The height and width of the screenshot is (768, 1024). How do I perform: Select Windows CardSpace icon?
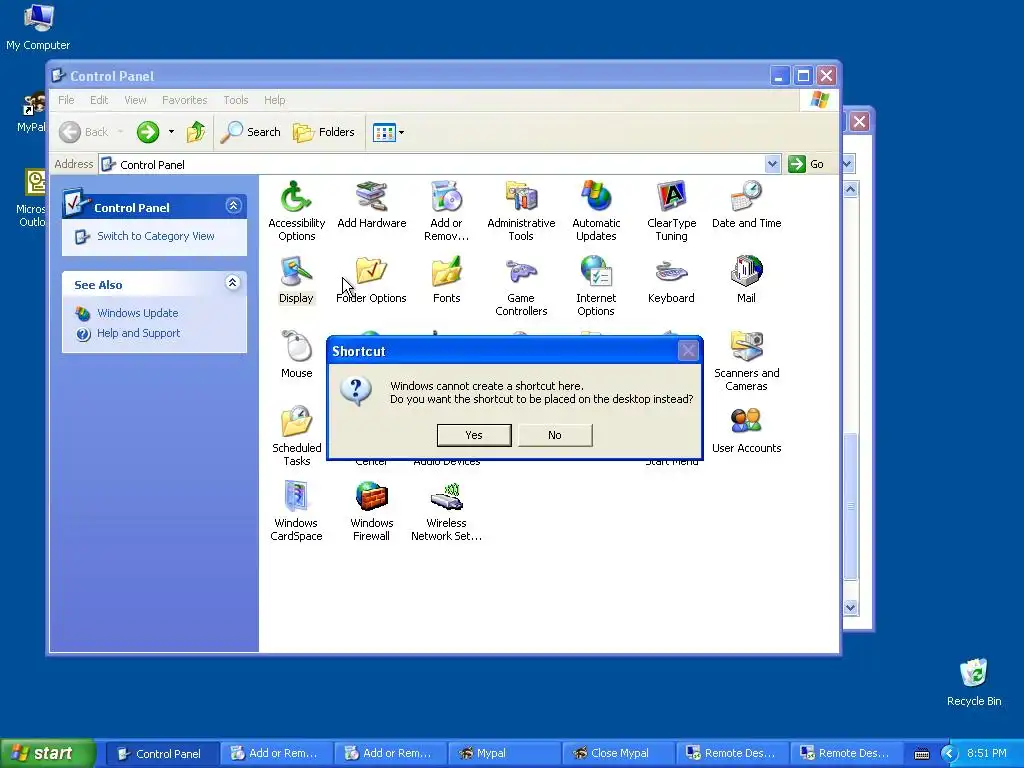(296, 511)
